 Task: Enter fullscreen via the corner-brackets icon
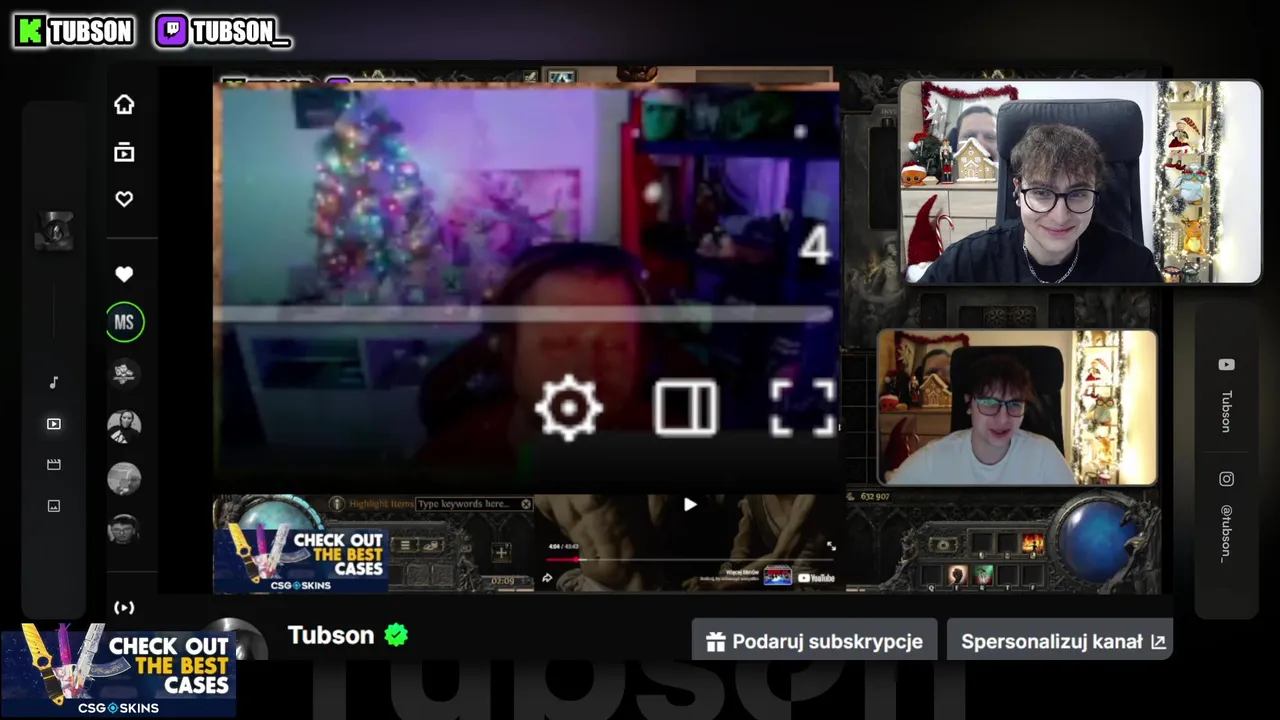(803, 408)
